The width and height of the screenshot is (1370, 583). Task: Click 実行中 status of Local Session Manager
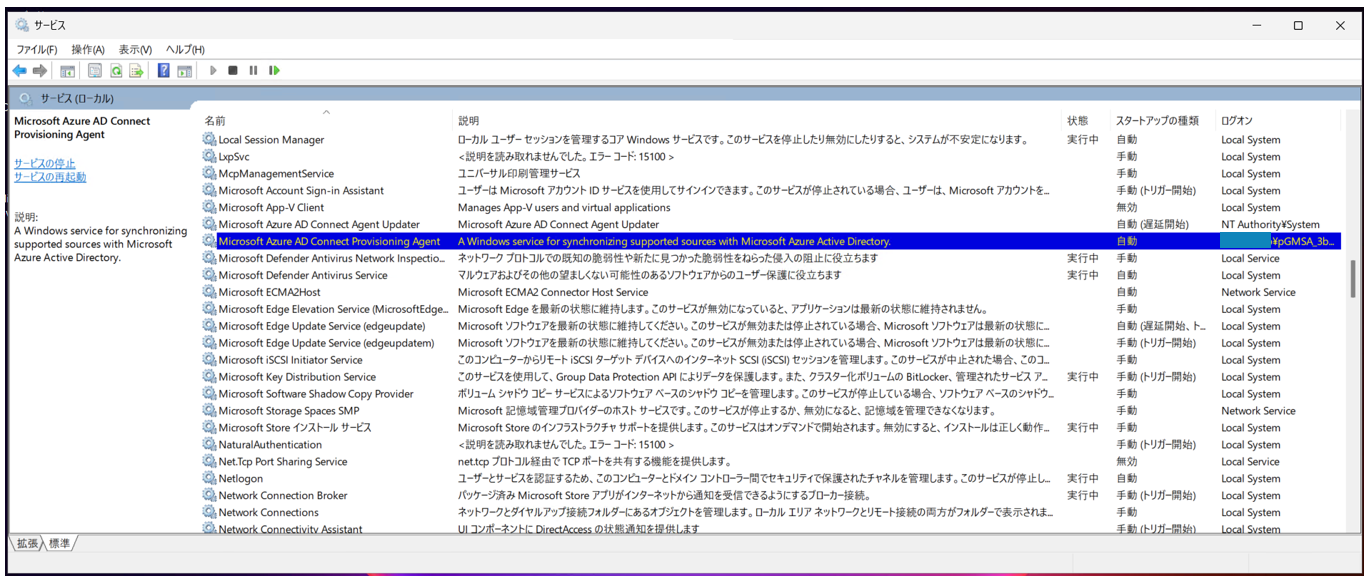(x=1083, y=140)
